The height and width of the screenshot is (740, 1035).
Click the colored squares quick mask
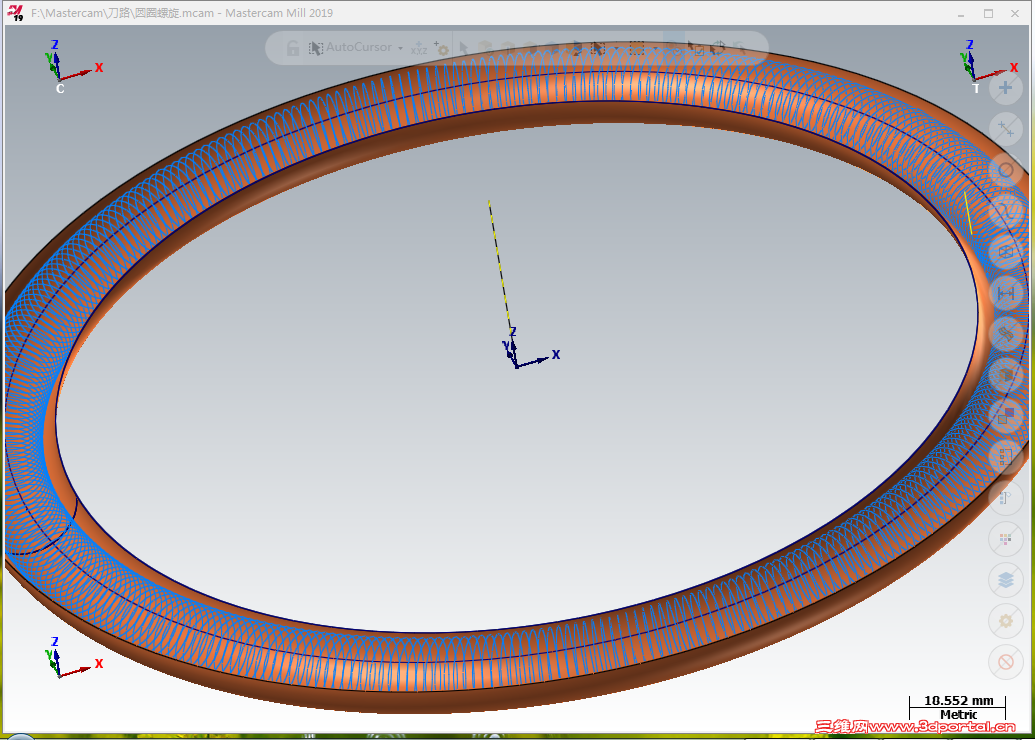[1005, 539]
